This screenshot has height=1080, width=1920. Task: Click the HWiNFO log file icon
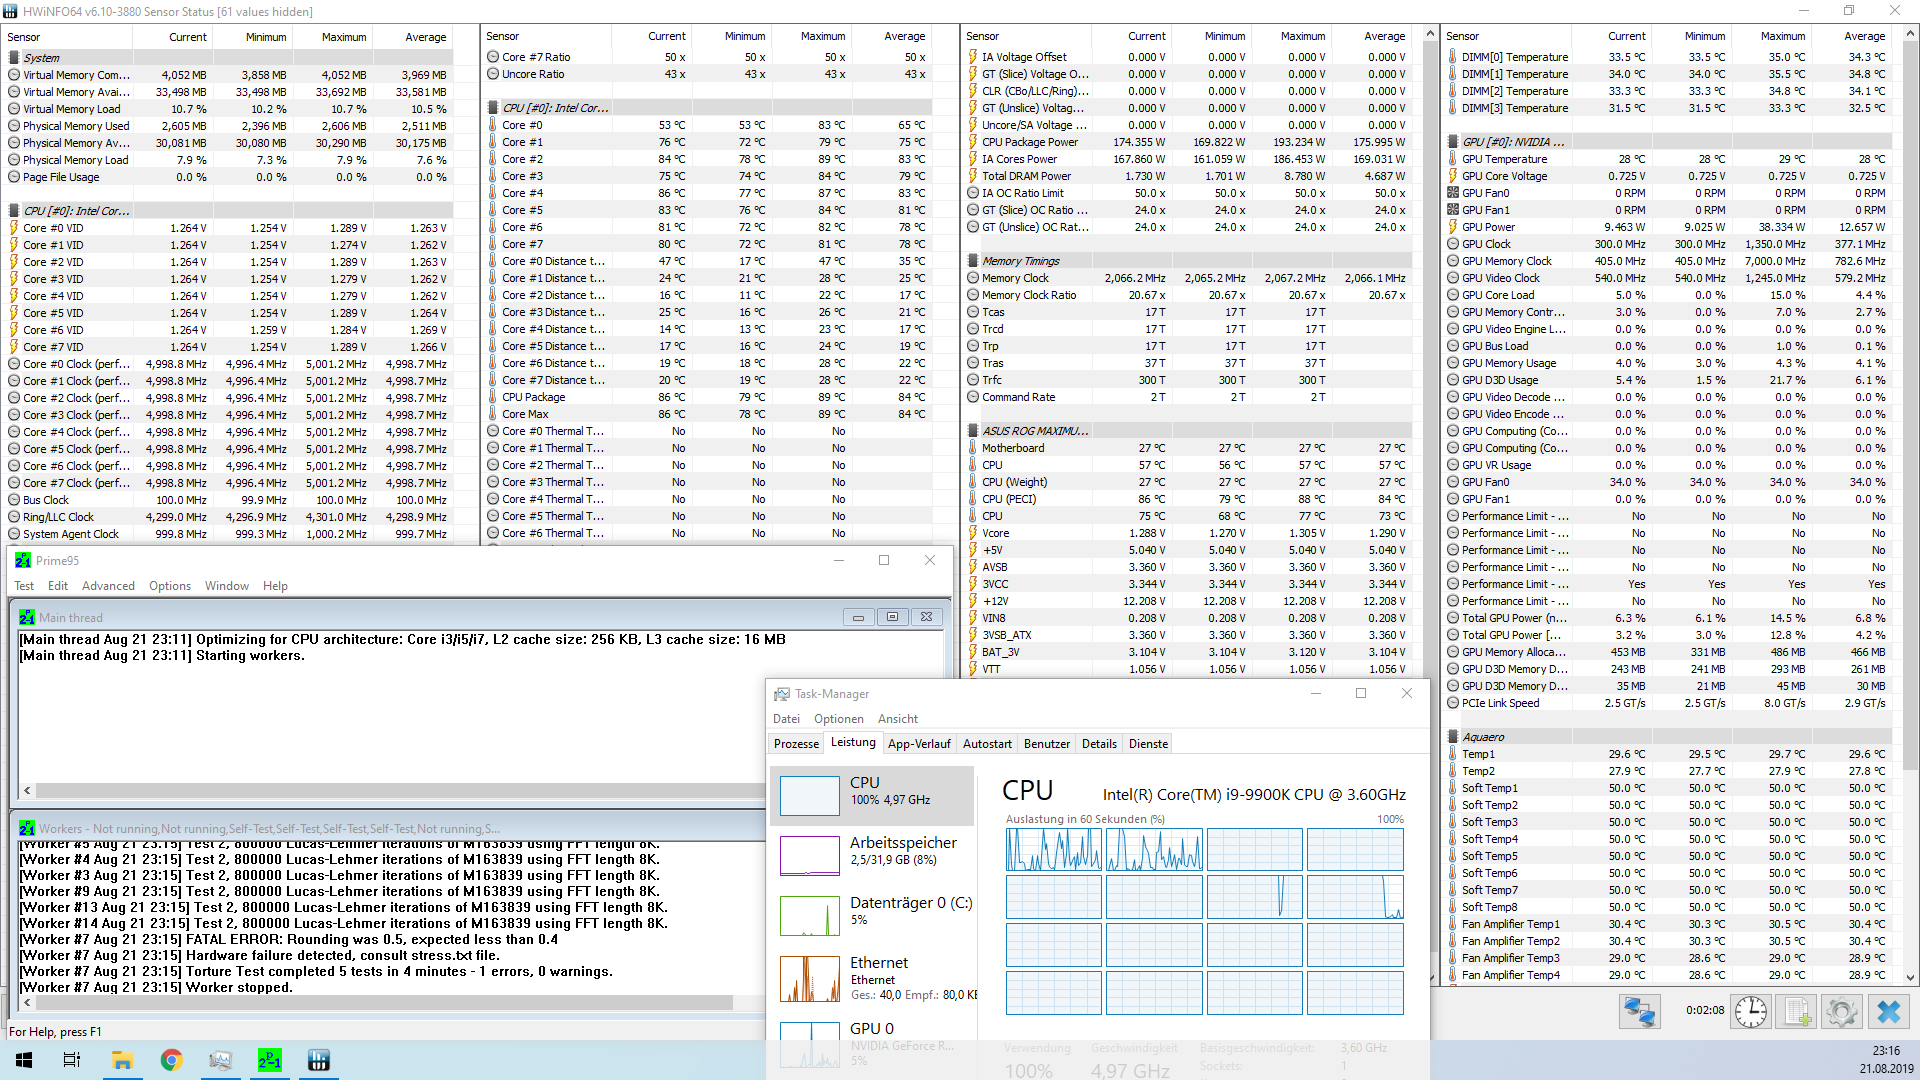[x=1797, y=1012]
